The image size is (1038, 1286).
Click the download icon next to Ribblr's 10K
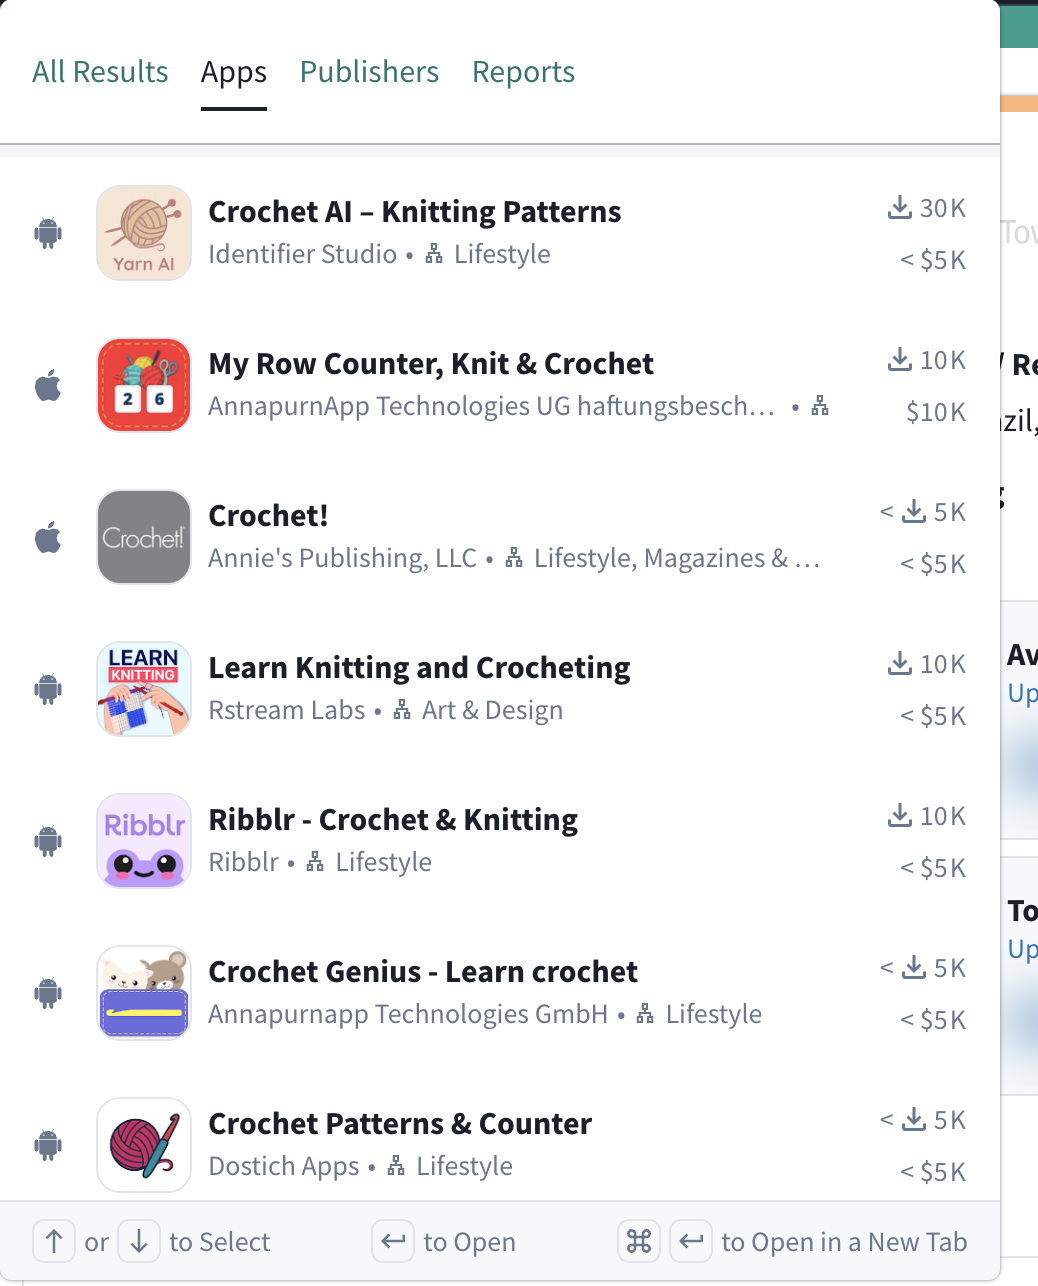899,815
